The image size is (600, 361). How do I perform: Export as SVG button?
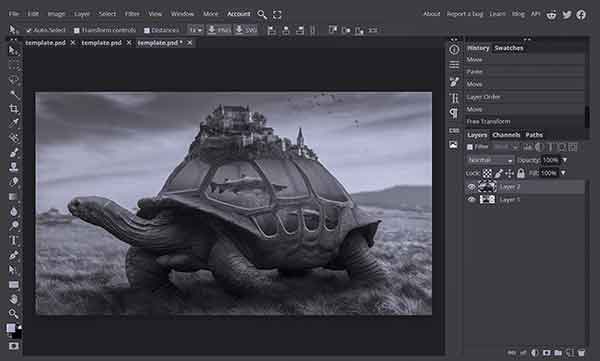click(x=246, y=30)
